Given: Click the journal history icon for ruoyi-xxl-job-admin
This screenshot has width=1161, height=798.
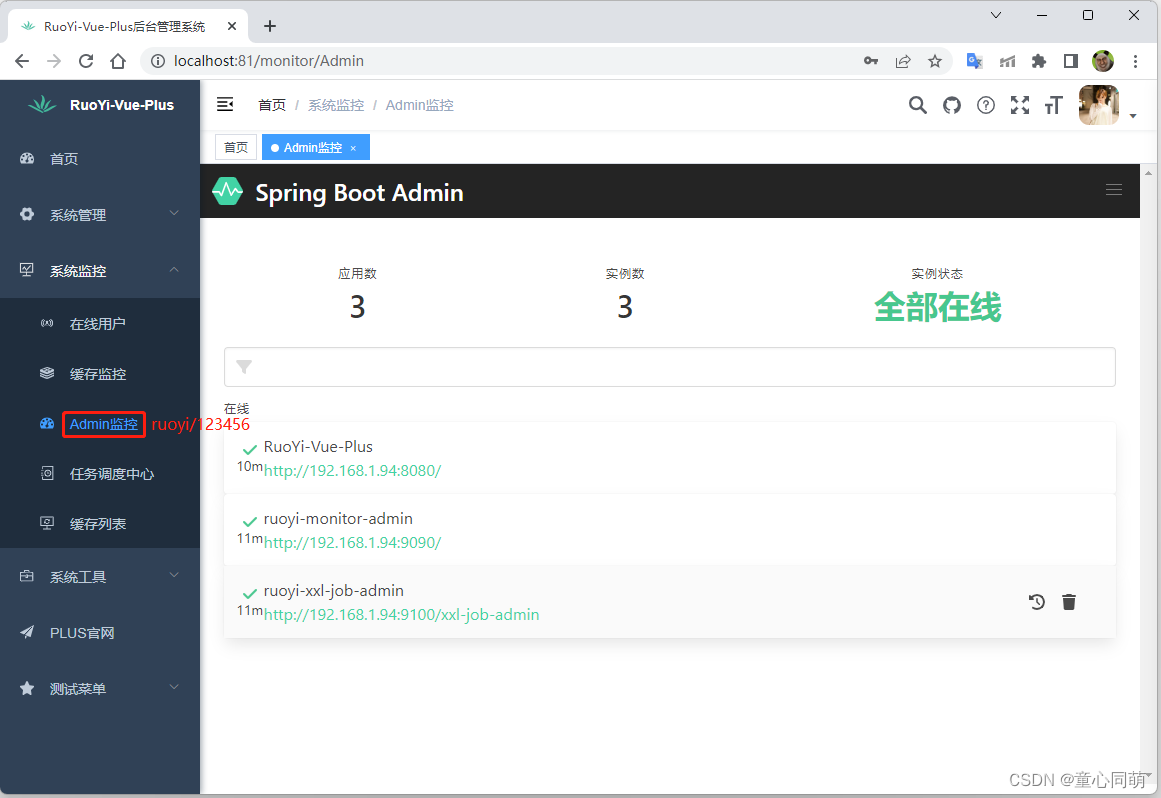Looking at the screenshot, I should (x=1037, y=602).
